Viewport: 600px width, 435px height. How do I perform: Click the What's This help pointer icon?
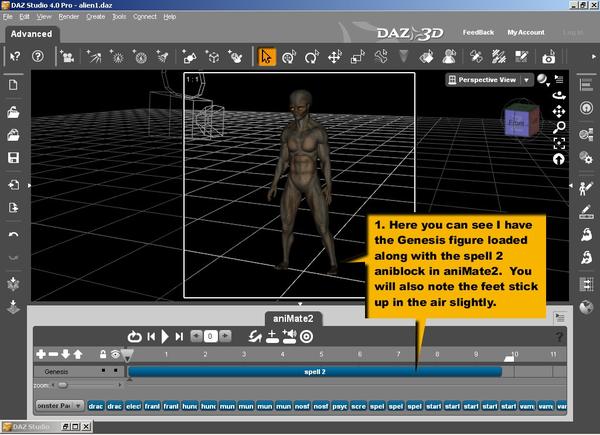pyautogui.click(x=15, y=57)
